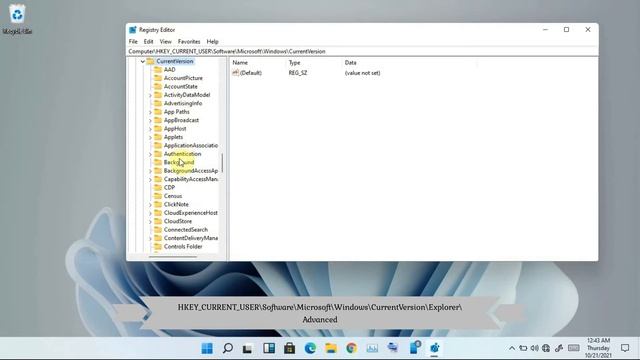Open the notification center icon
Screen dimensions: 640x360
[x=625, y=348]
